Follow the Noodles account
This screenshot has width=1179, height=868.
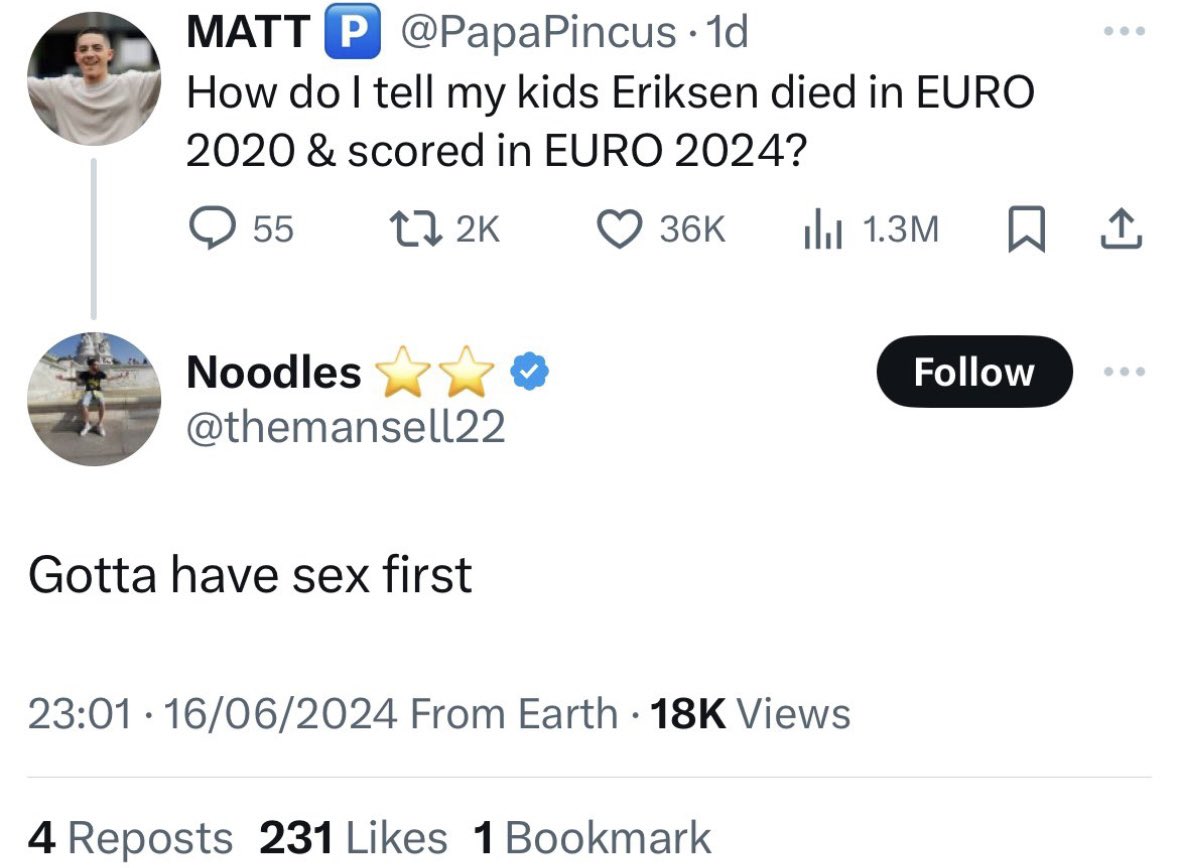tap(973, 372)
